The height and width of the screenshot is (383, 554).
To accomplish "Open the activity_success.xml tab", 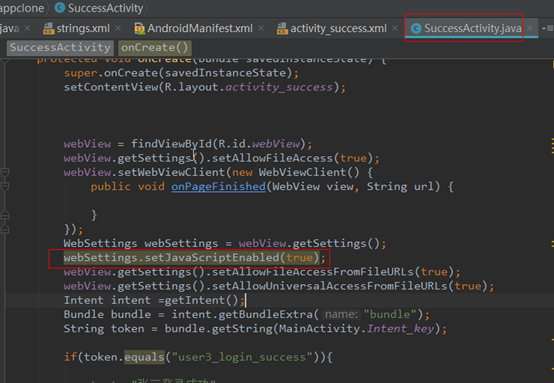I will pyautogui.click(x=338, y=28).
